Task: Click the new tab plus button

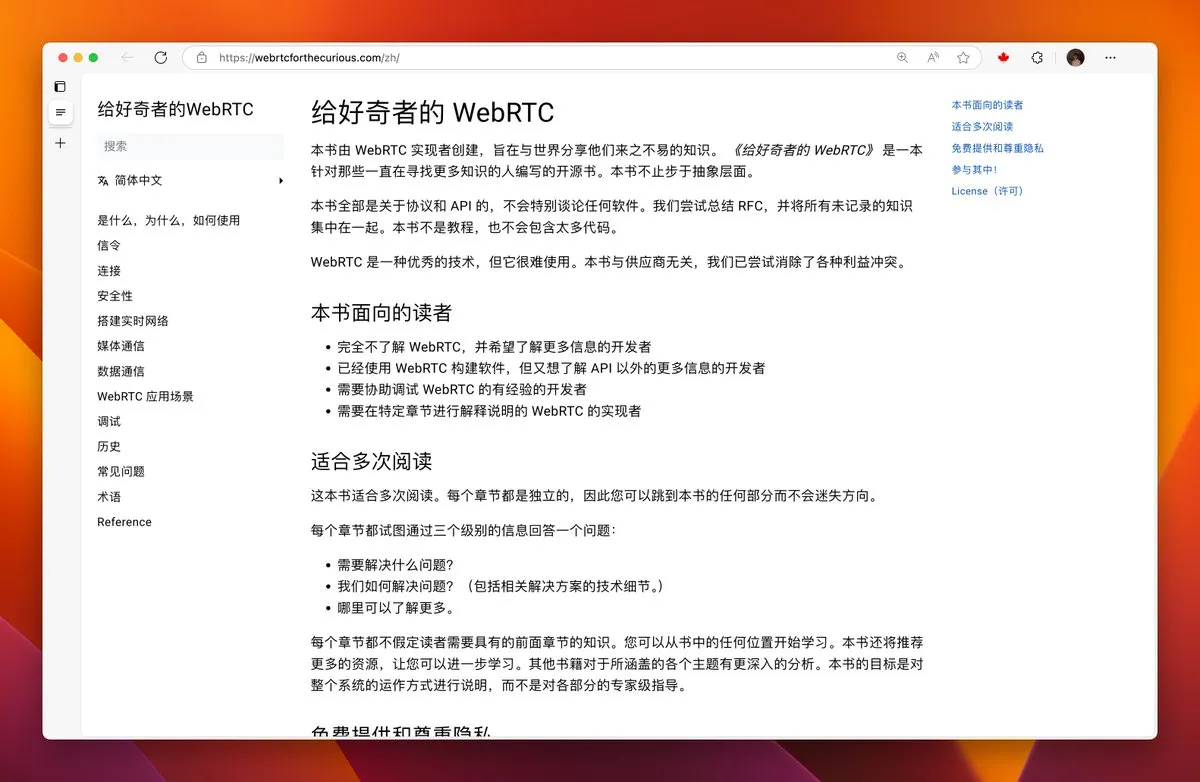Action: coord(60,143)
